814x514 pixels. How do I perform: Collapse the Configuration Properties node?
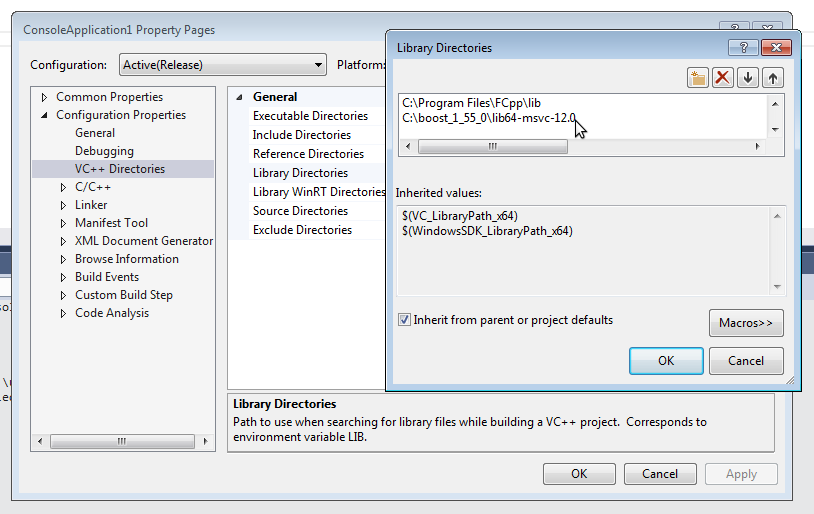click(44, 115)
